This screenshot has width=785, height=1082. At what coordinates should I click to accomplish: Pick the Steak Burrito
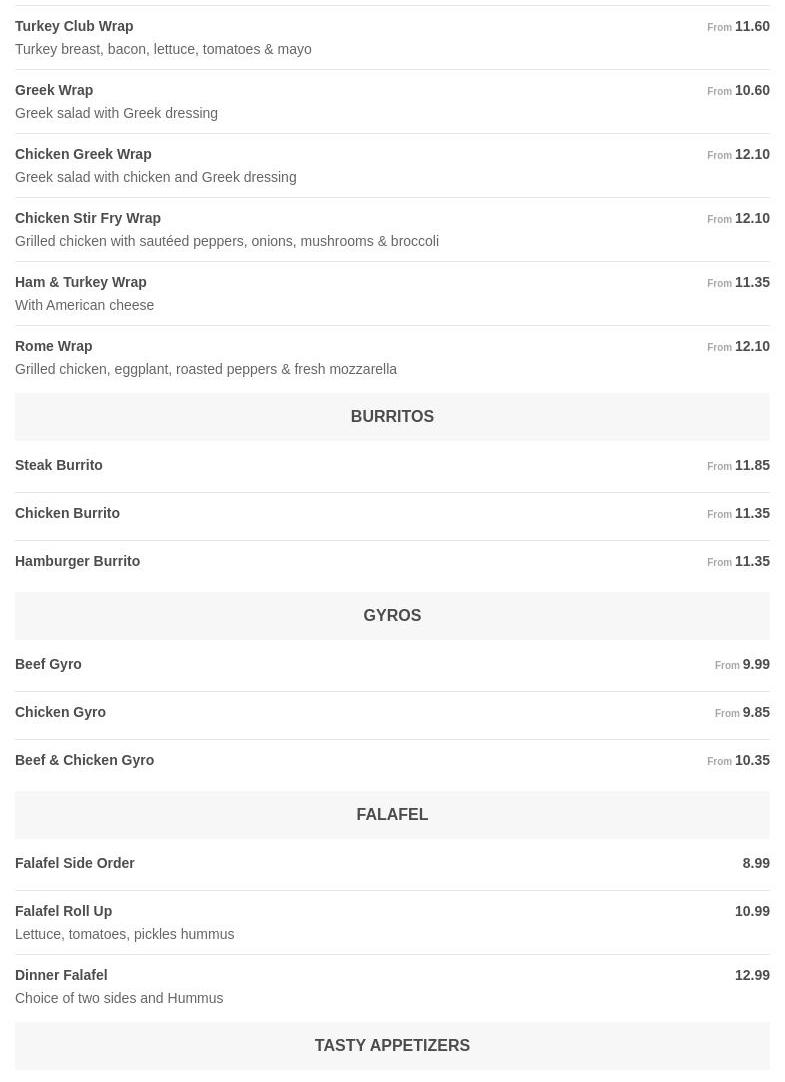tap(59, 465)
